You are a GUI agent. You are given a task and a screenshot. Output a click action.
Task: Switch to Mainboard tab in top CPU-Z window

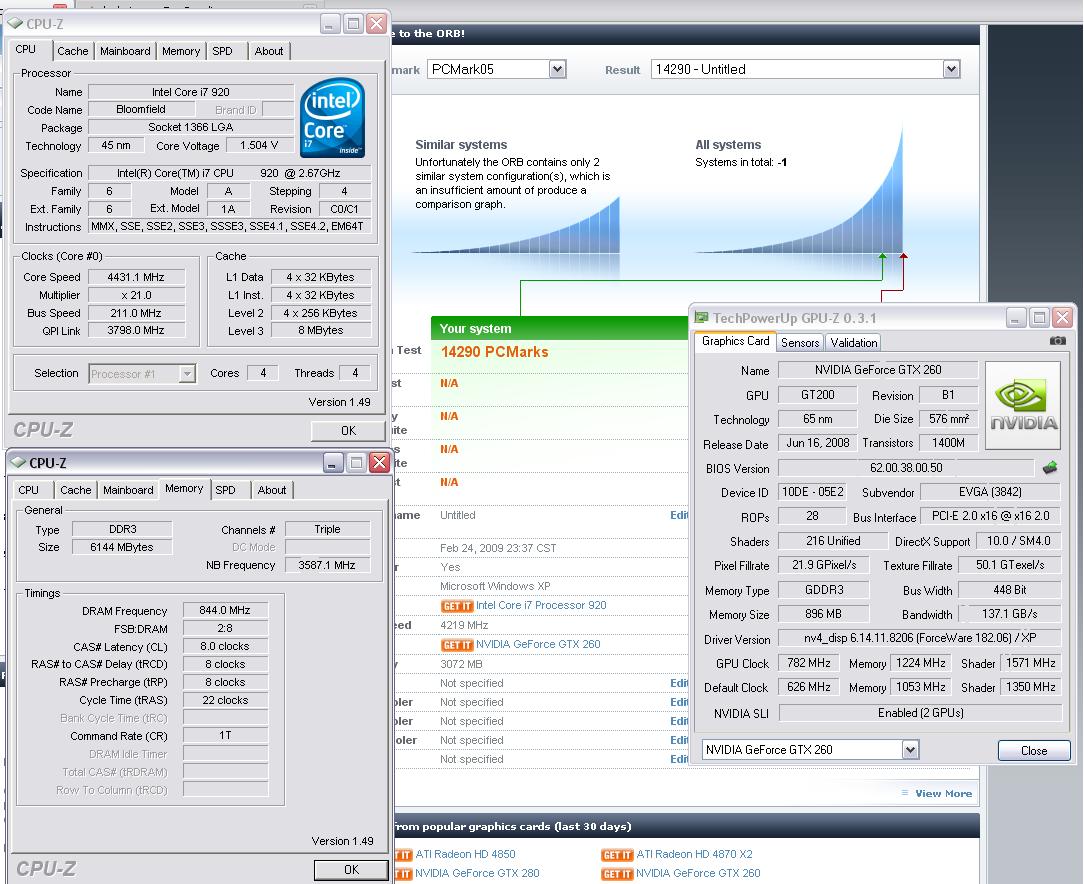(x=125, y=51)
